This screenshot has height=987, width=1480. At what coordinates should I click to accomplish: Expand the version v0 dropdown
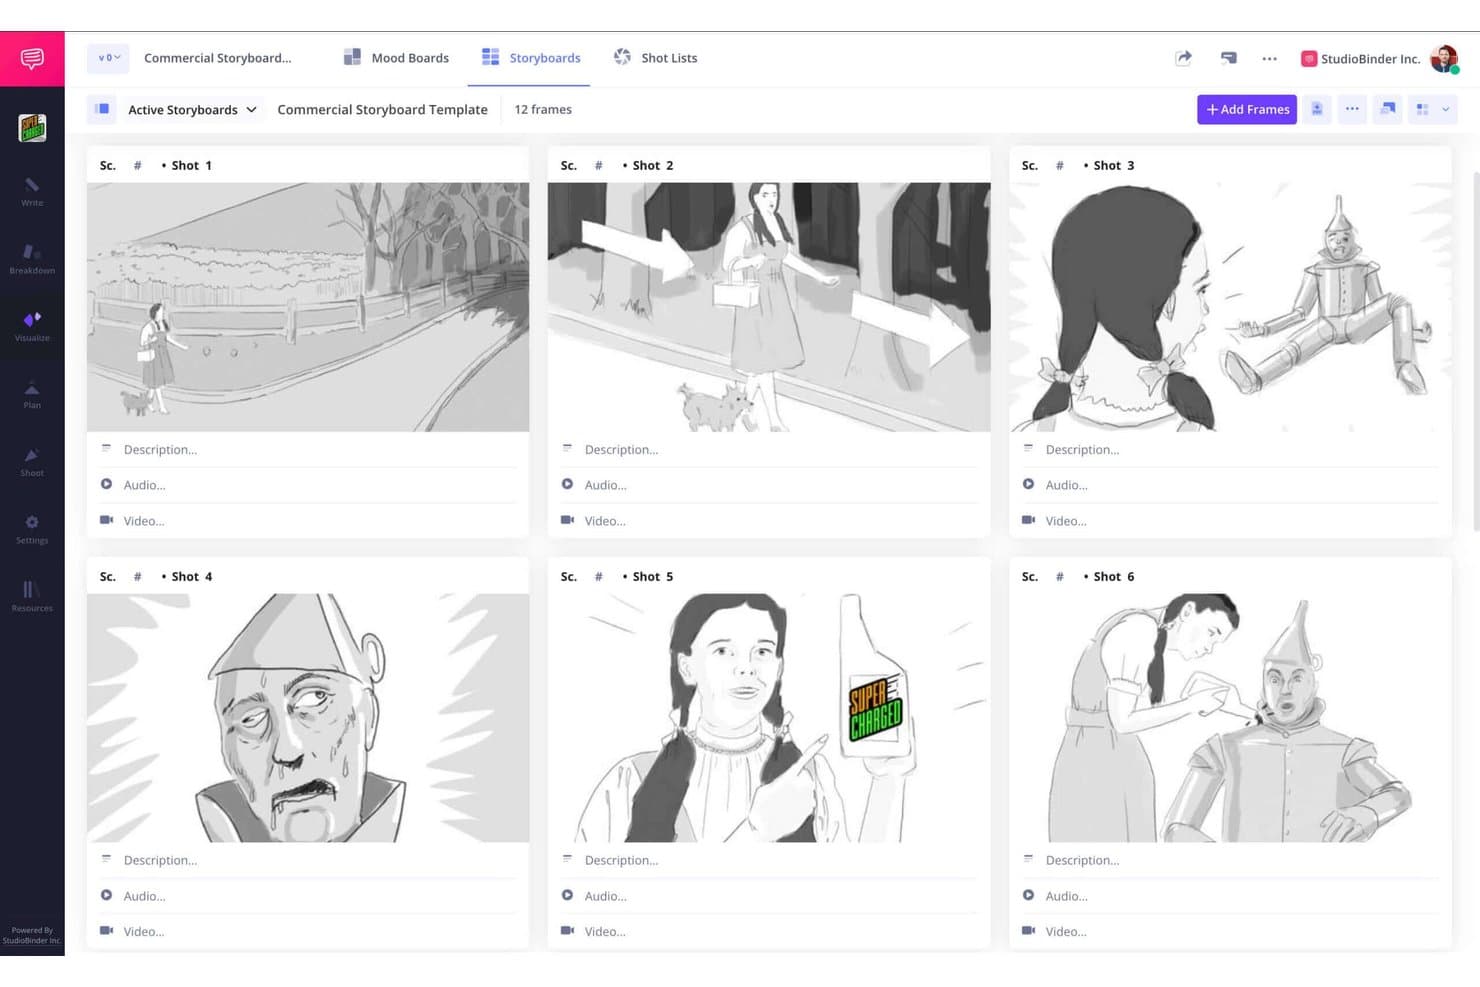click(108, 58)
